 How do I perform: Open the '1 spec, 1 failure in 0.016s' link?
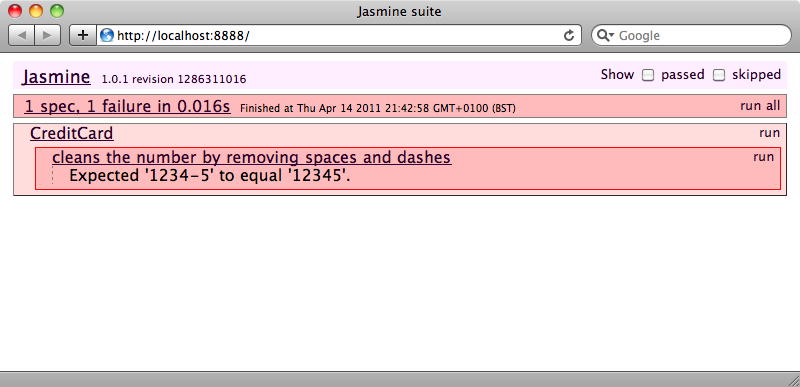(127, 107)
